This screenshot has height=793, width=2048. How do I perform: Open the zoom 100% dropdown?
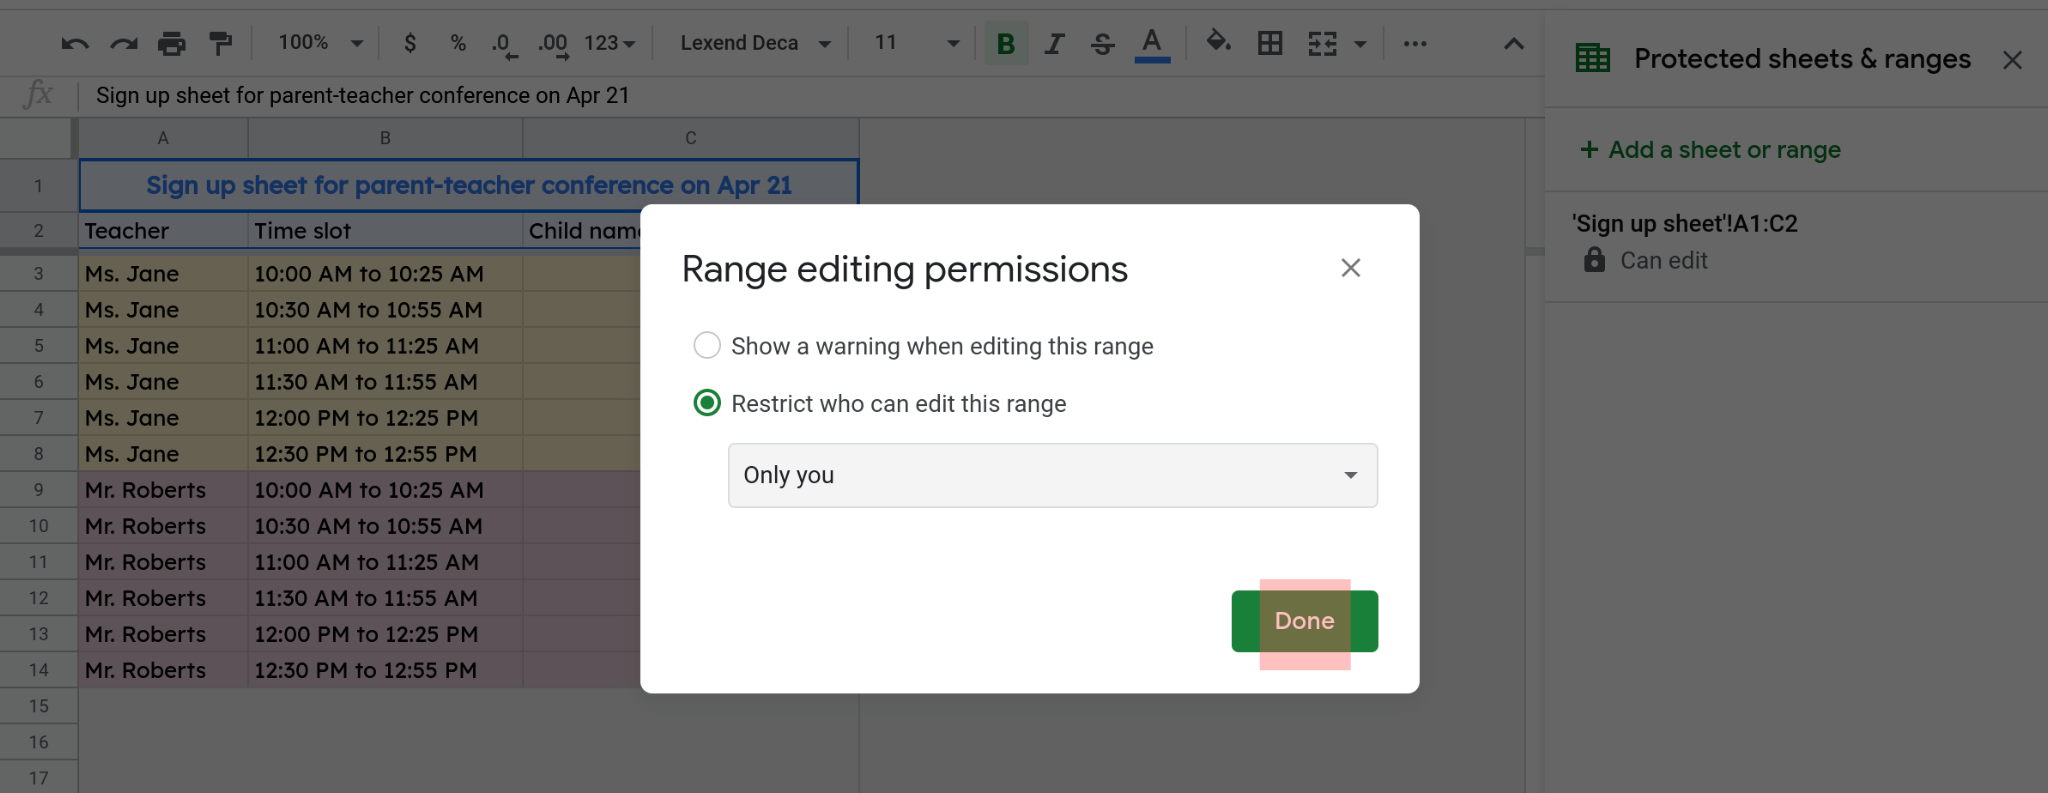[320, 43]
